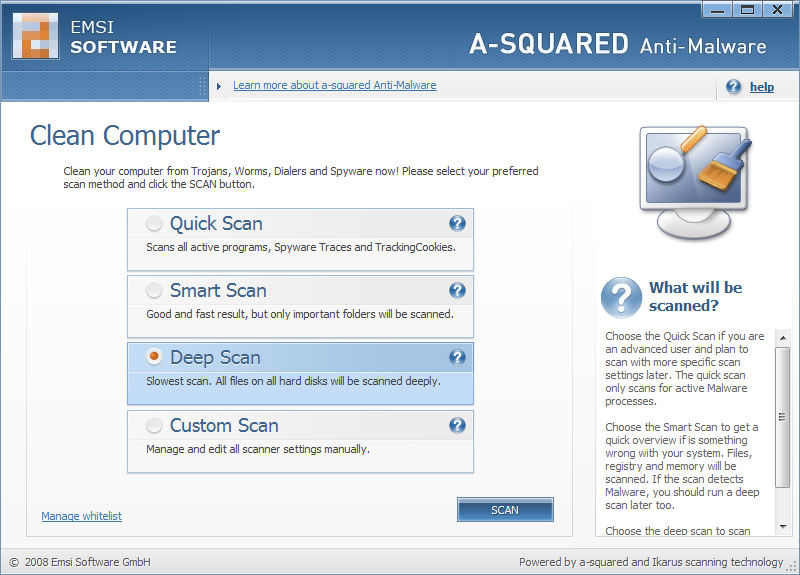The width and height of the screenshot is (800, 575).
Task: Open the Manage whitelist link
Action: pyautogui.click(x=81, y=516)
